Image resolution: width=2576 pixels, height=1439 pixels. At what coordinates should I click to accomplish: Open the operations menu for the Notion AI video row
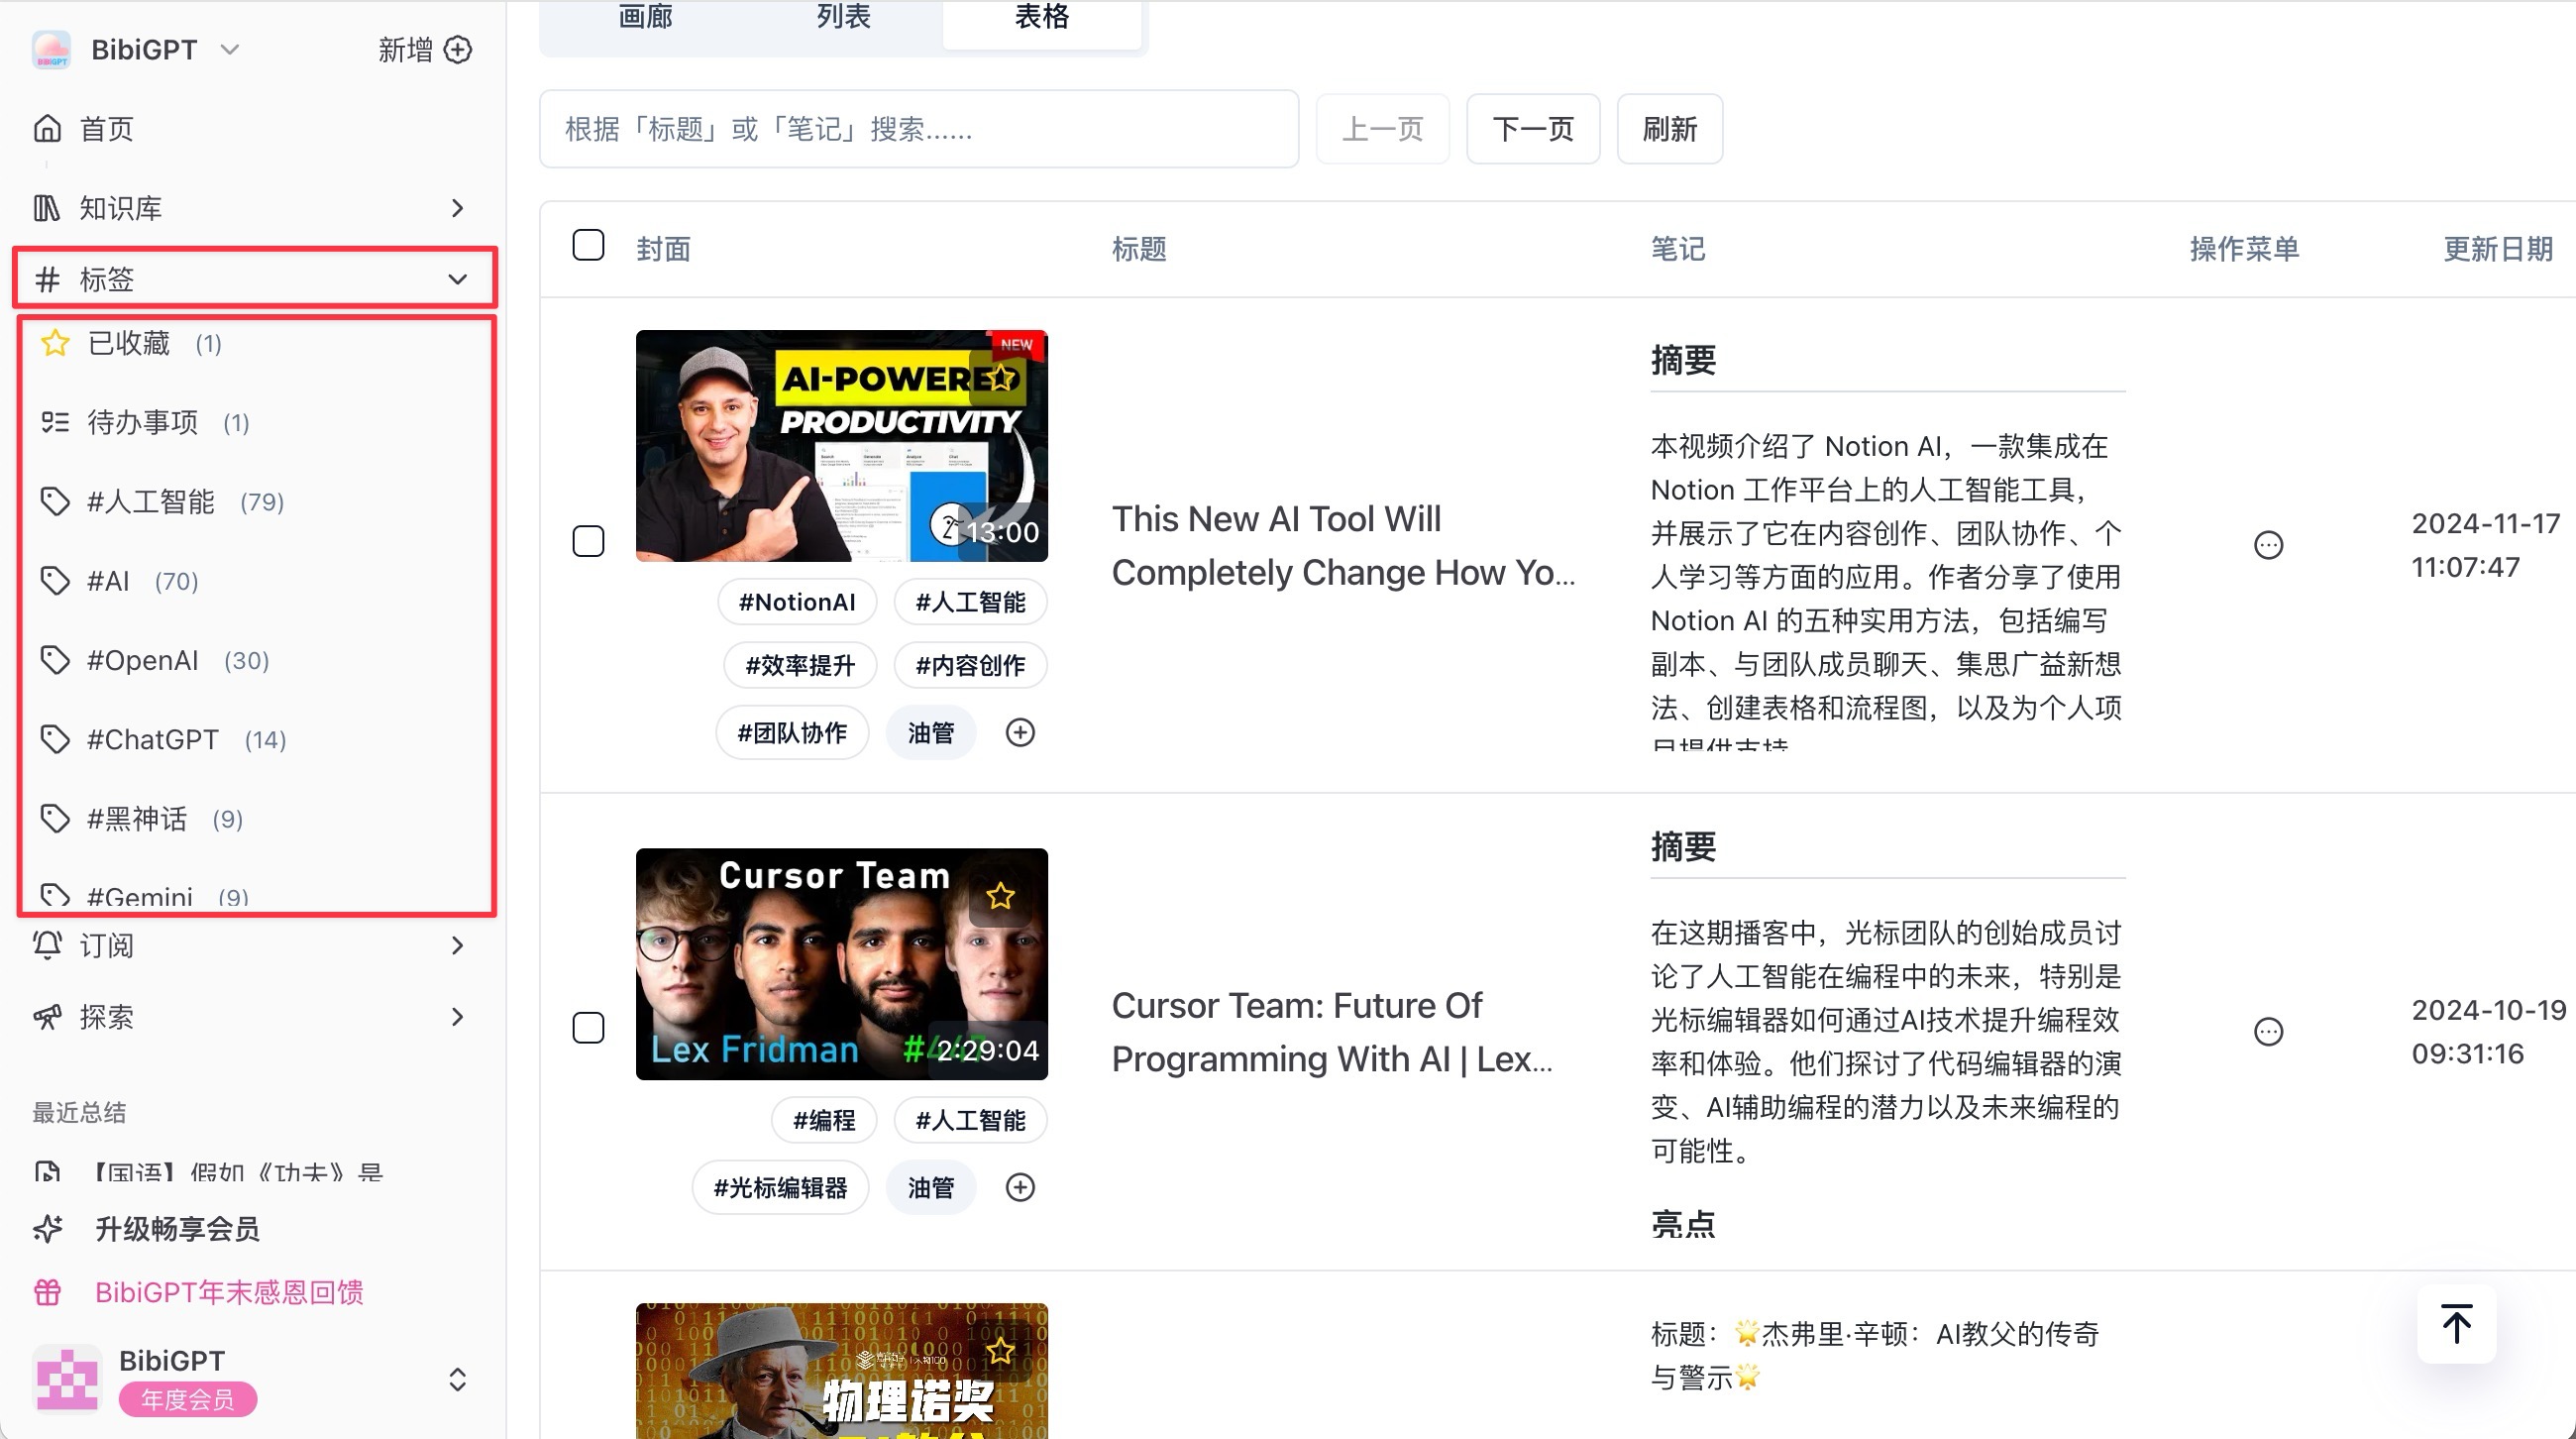(2268, 545)
